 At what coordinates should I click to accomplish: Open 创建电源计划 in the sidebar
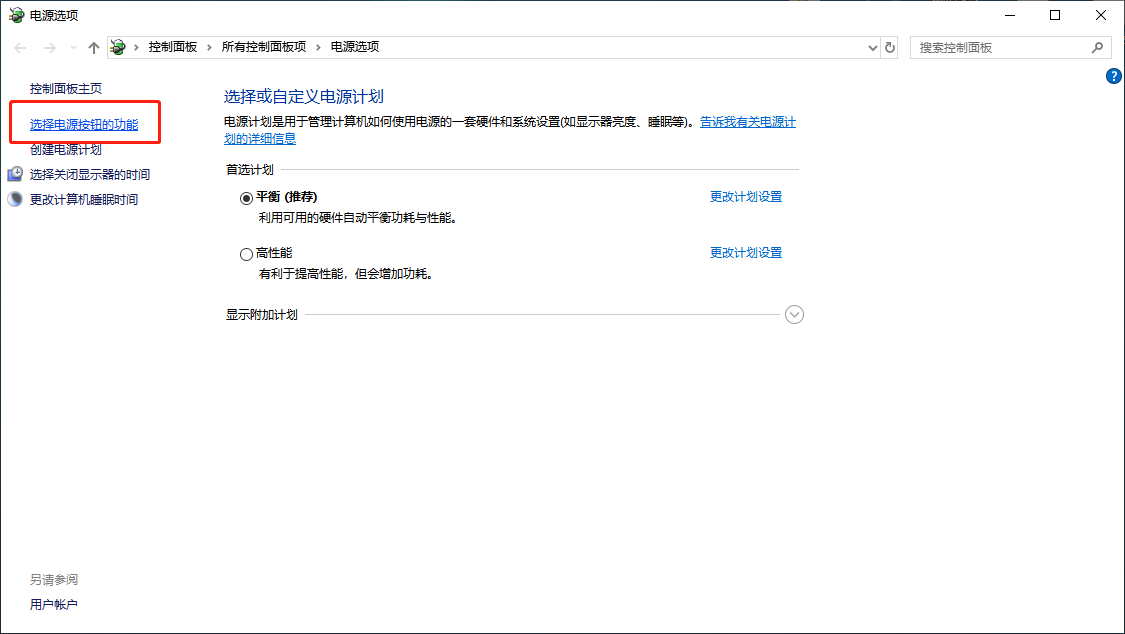point(66,150)
